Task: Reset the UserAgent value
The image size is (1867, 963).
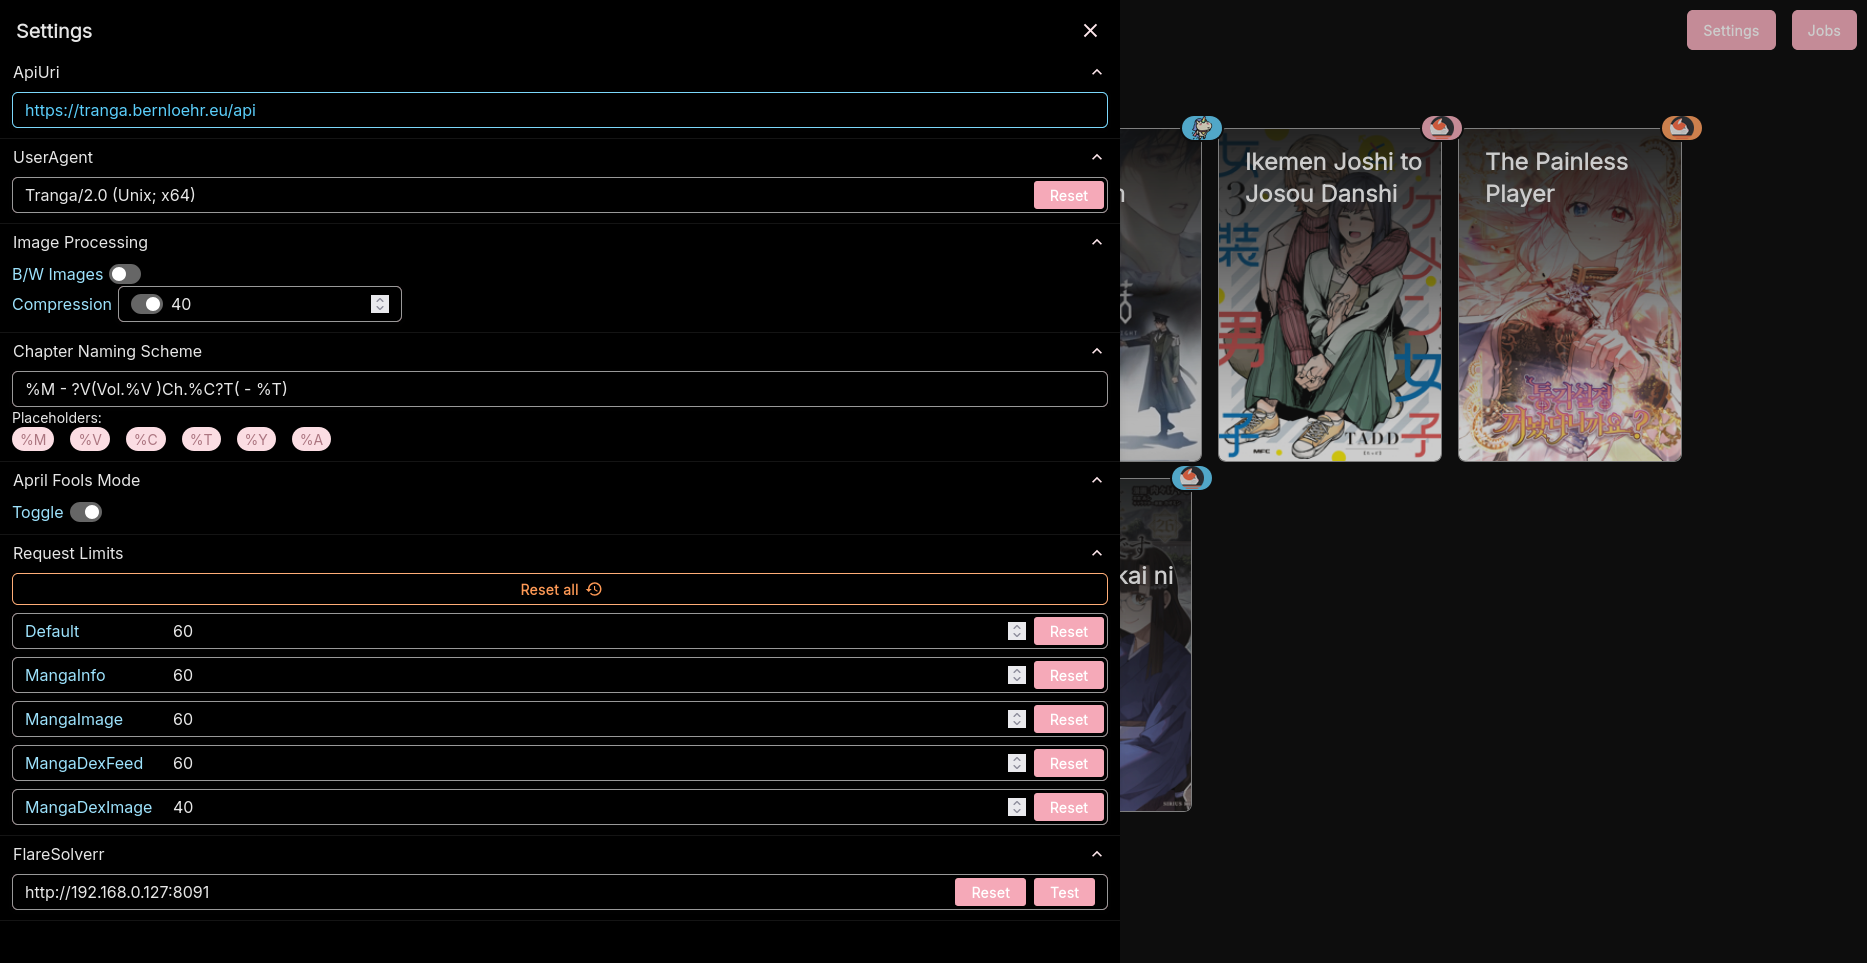Action: (x=1068, y=195)
